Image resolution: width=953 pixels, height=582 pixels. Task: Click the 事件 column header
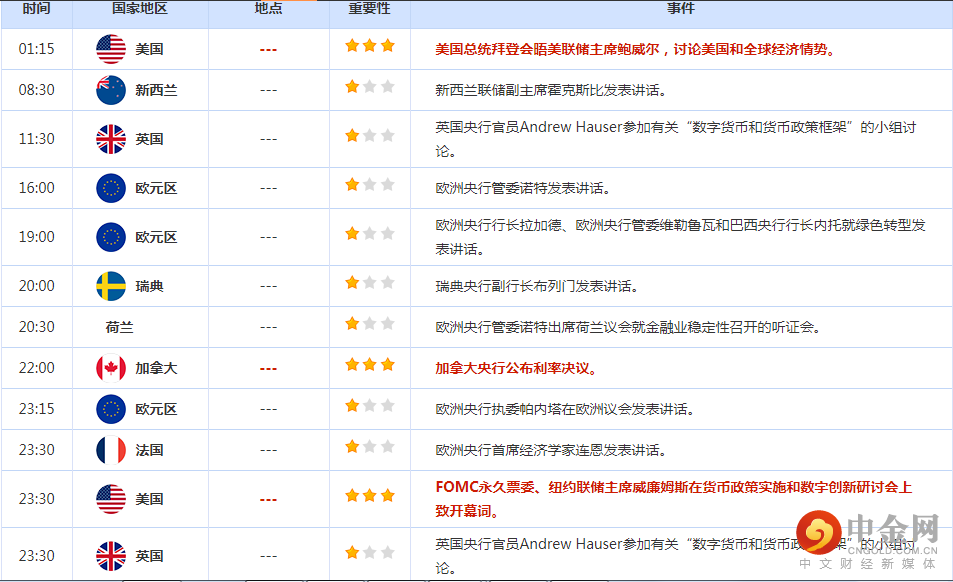click(680, 9)
